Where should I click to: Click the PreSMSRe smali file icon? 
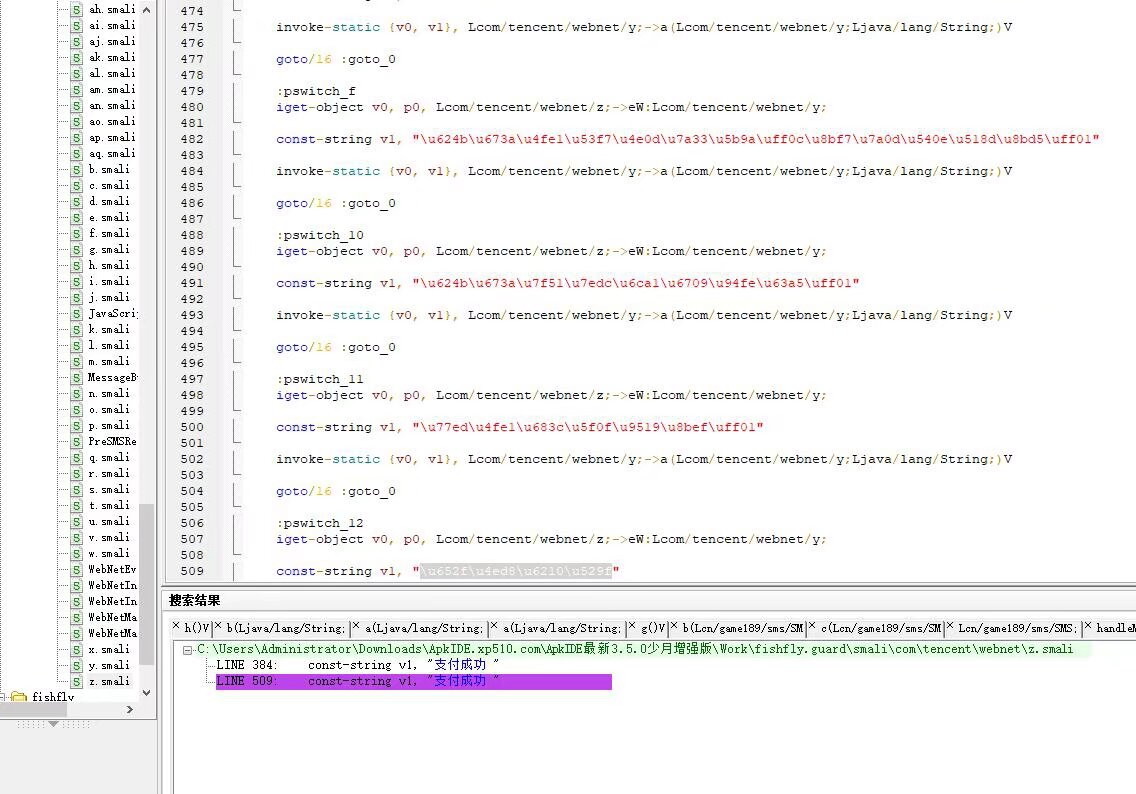click(77, 441)
